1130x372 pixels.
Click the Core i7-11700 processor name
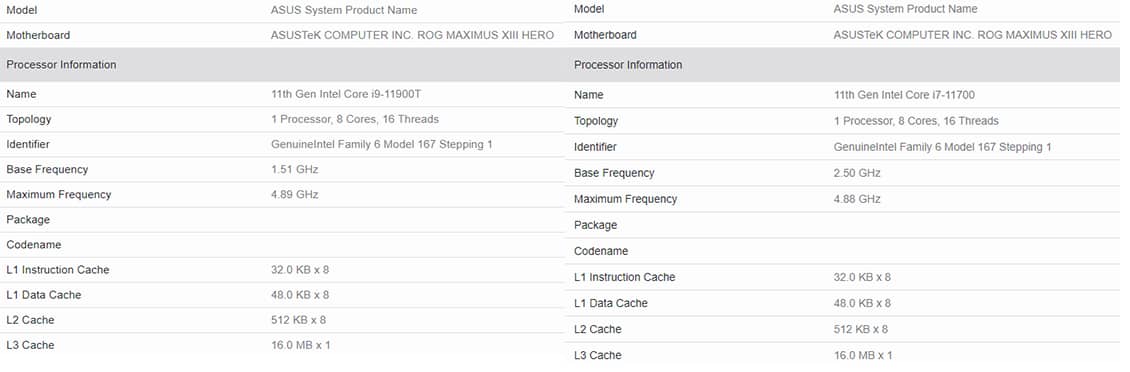click(904, 95)
